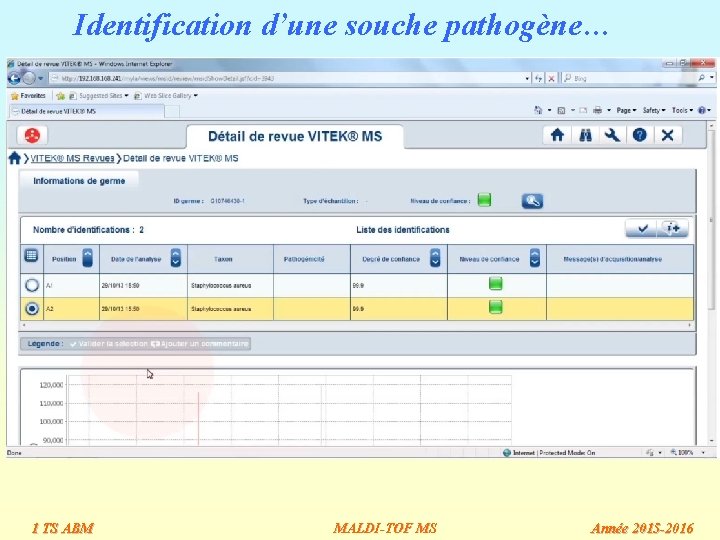Open a new browser tab
This screenshot has width=720, height=540.
coord(172,111)
